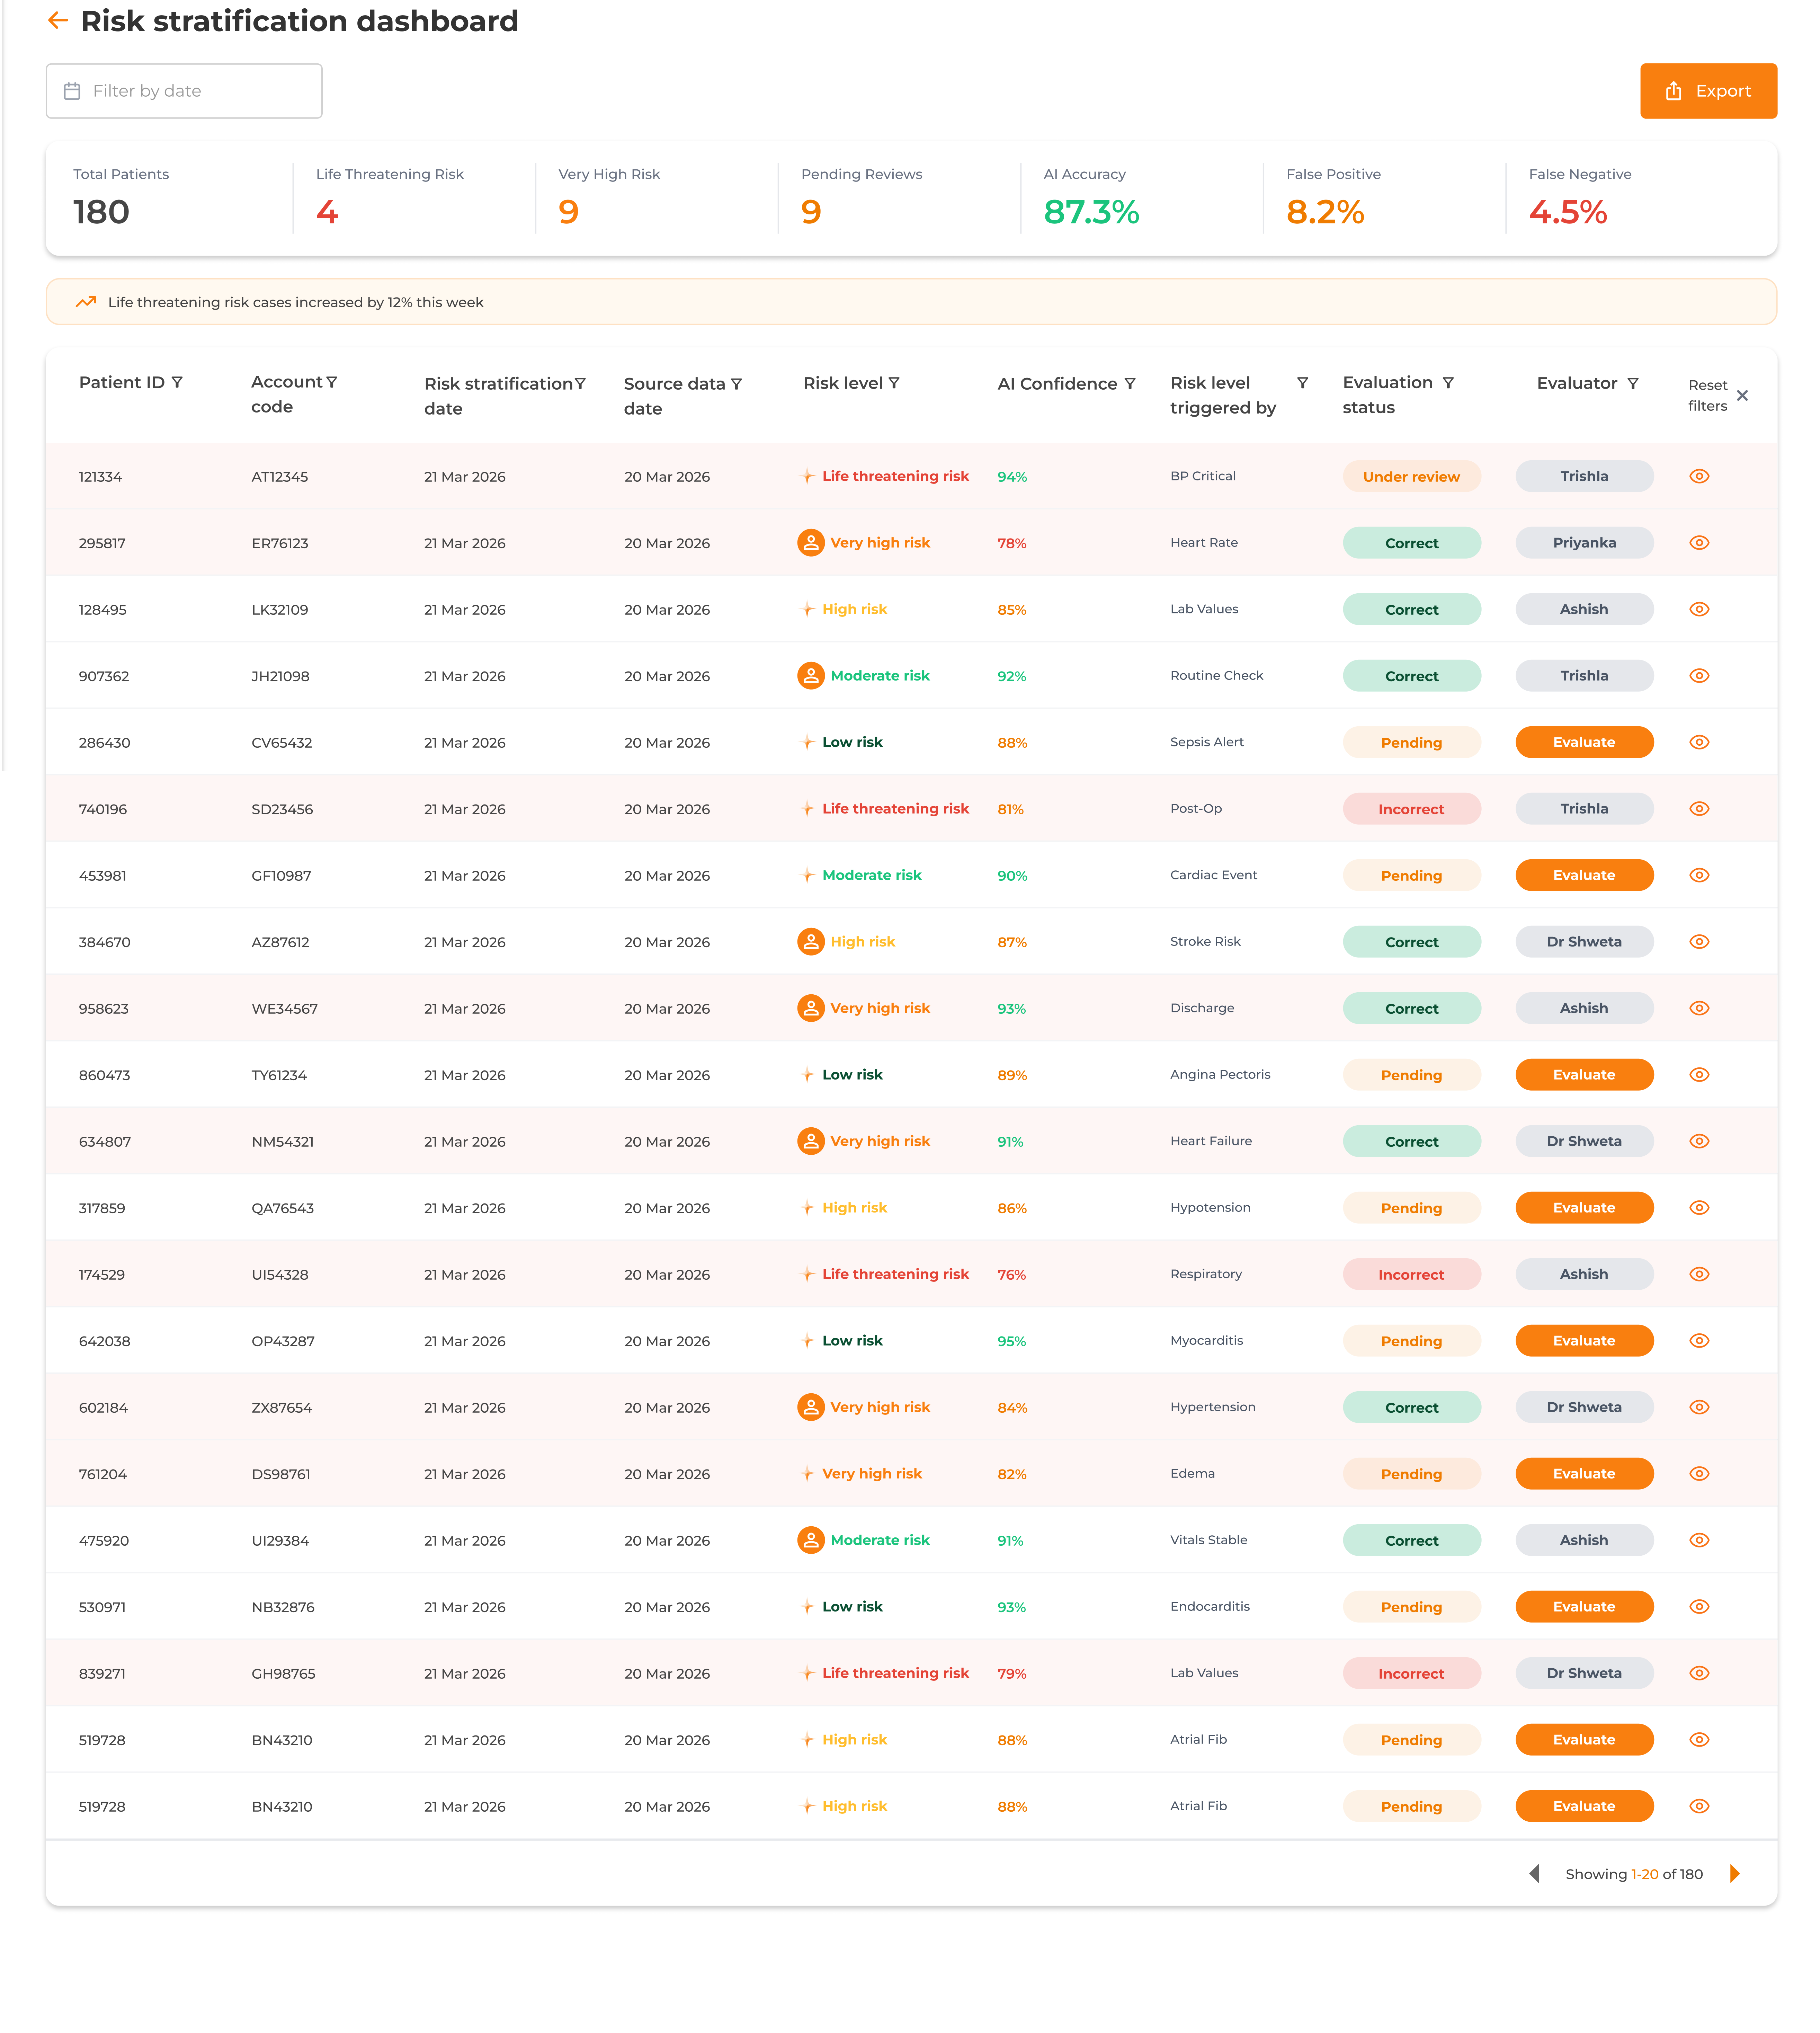
Task: Click the AI sparkle icon for patient 121334
Action: [808, 476]
